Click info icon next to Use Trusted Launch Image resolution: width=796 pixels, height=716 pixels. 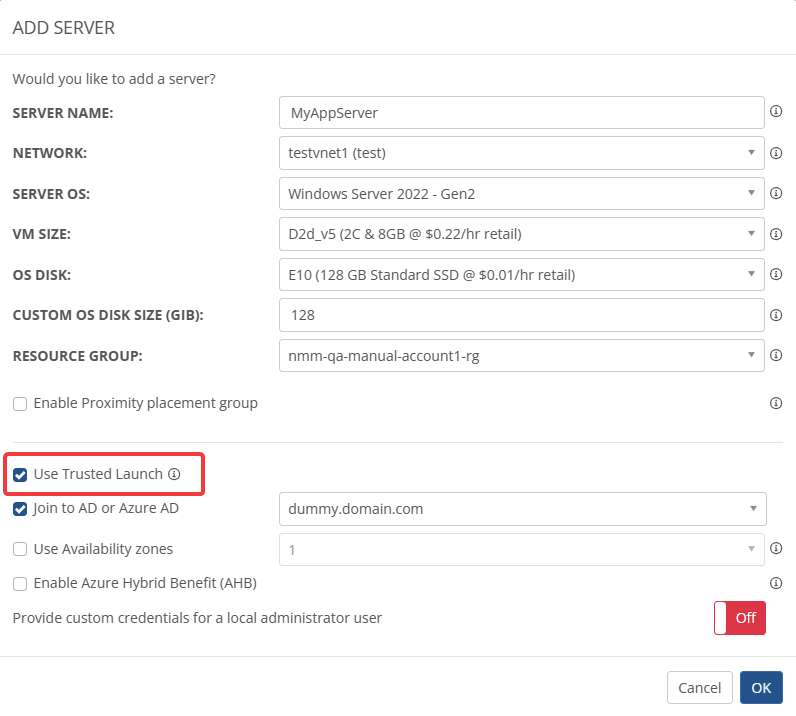[x=174, y=474]
